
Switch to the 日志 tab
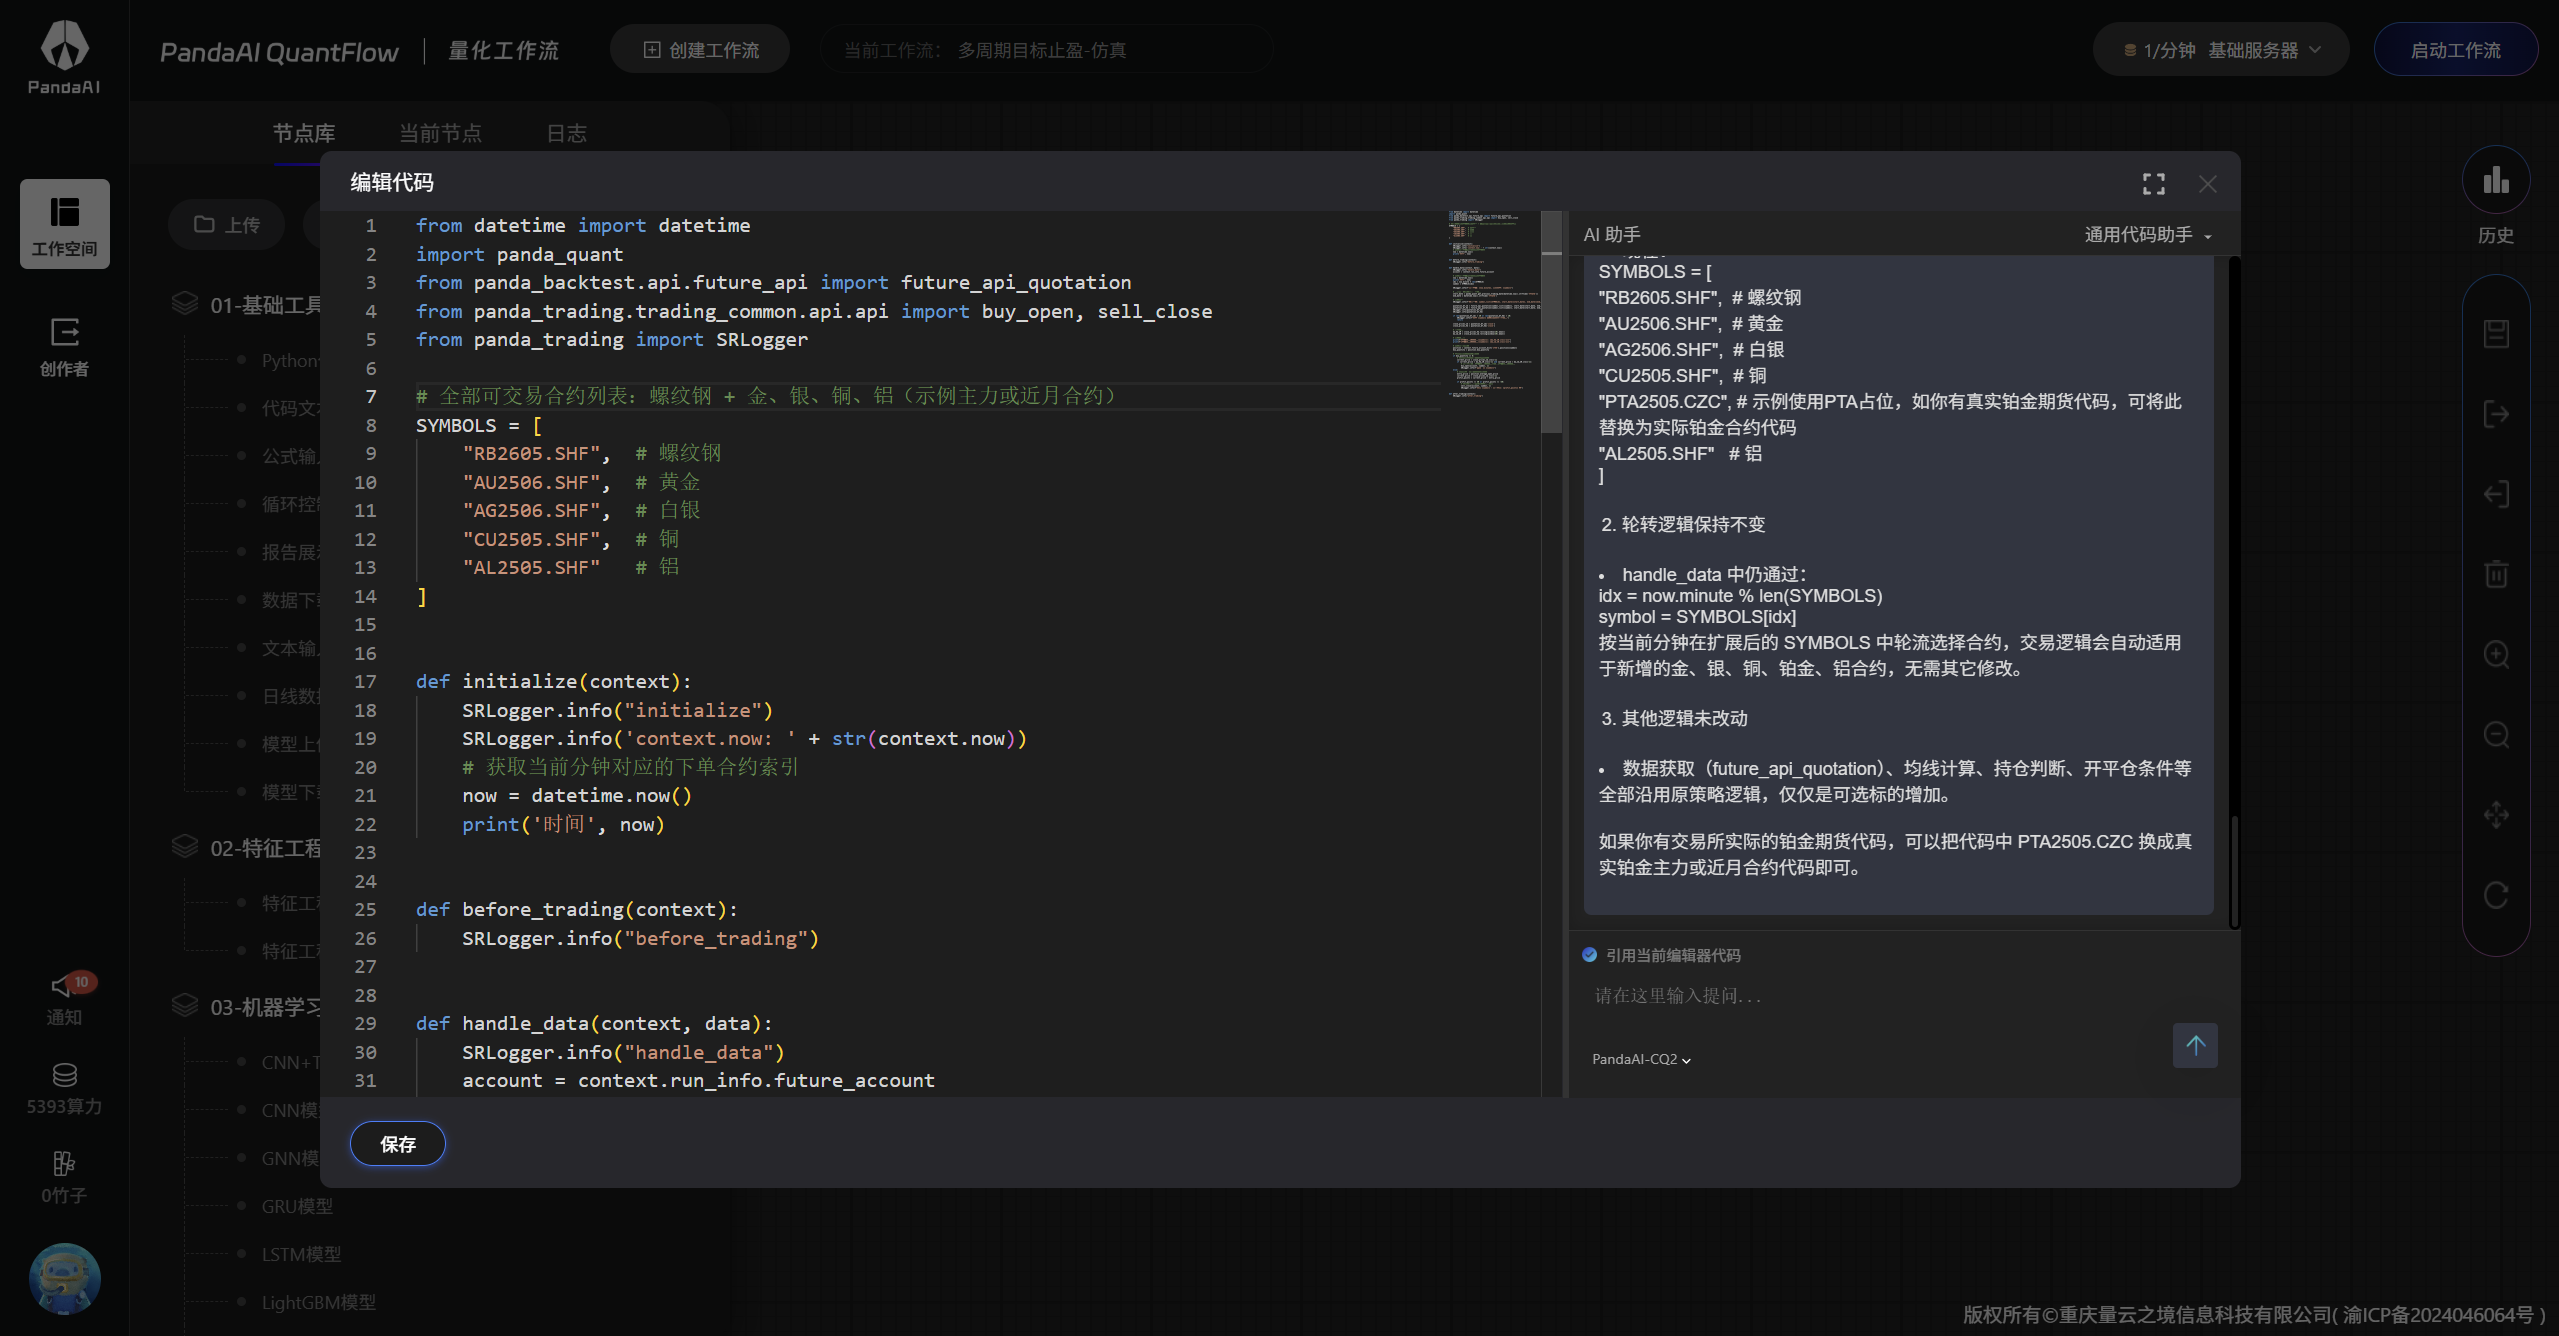click(x=566, y=133)
